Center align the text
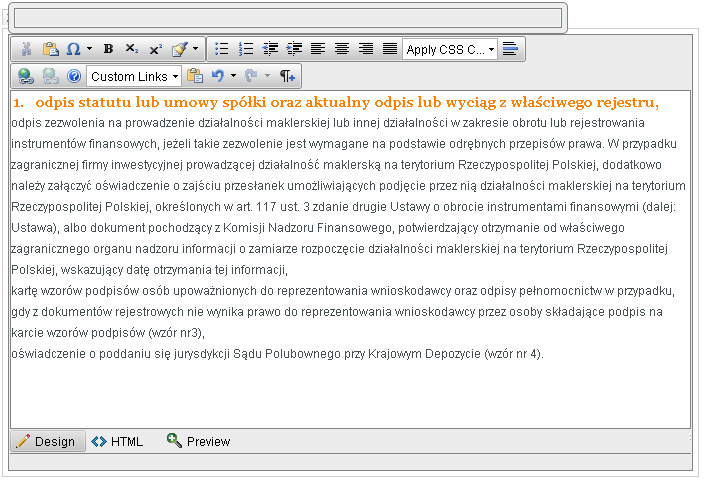 click(342, 49)
